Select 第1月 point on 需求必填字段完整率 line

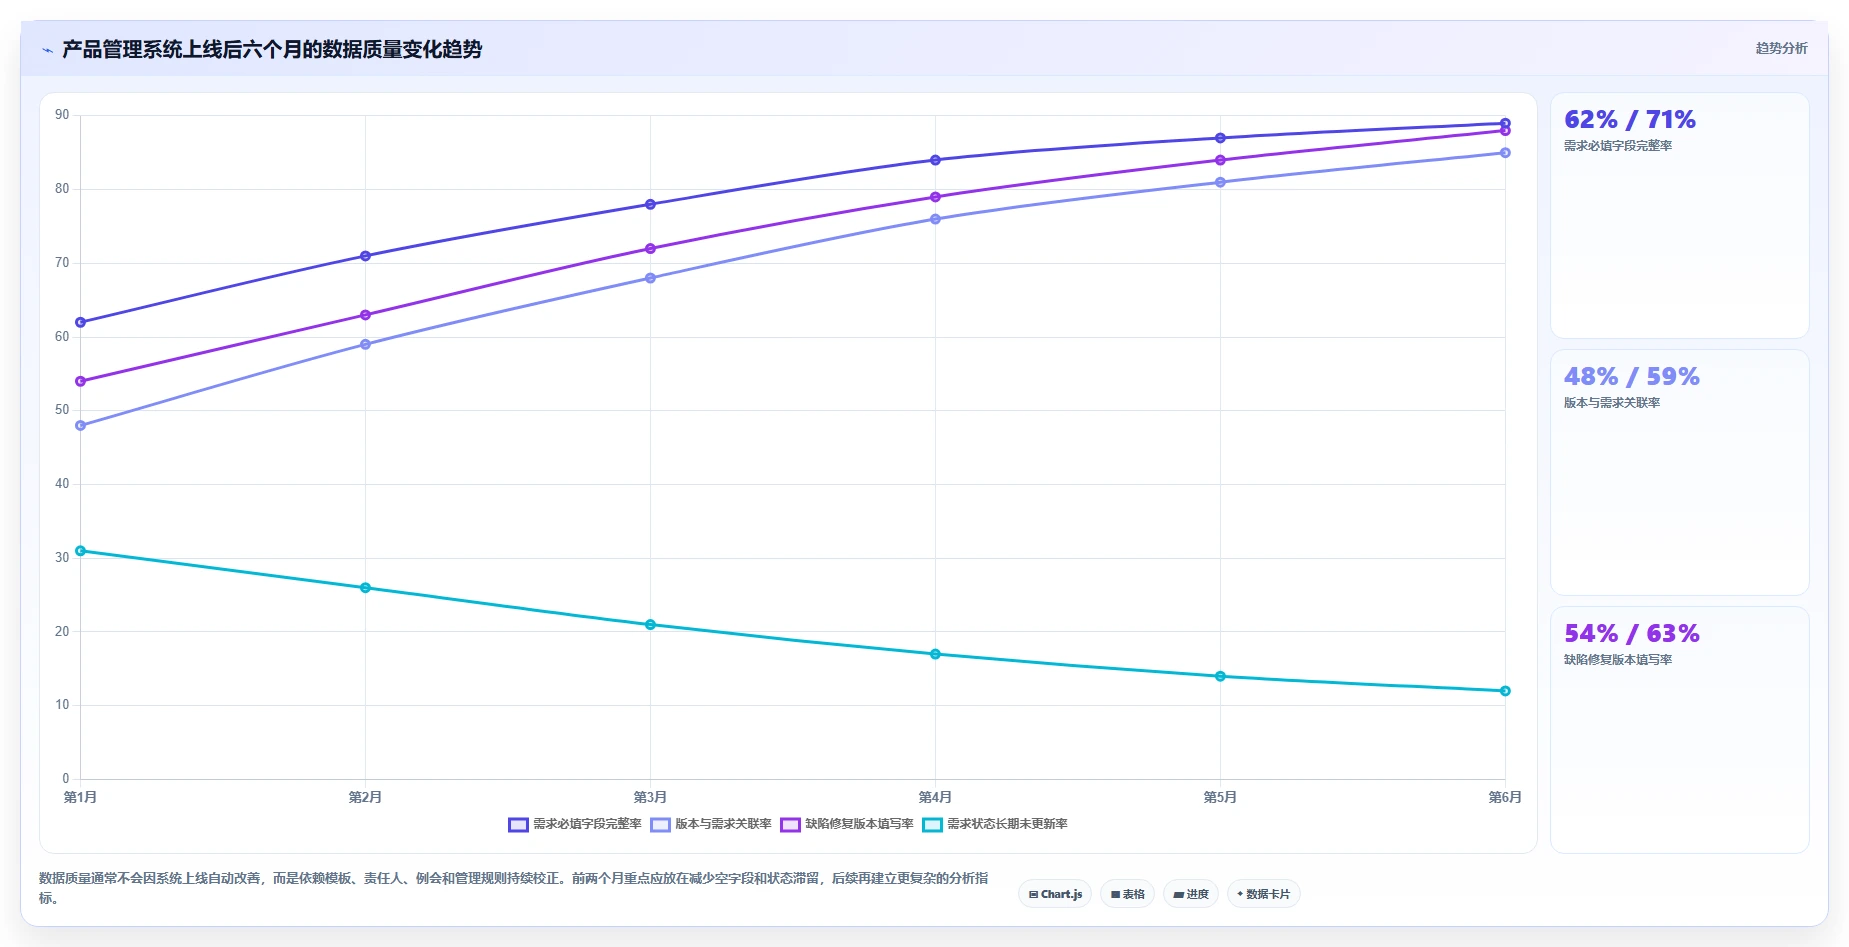coord(80,322)
